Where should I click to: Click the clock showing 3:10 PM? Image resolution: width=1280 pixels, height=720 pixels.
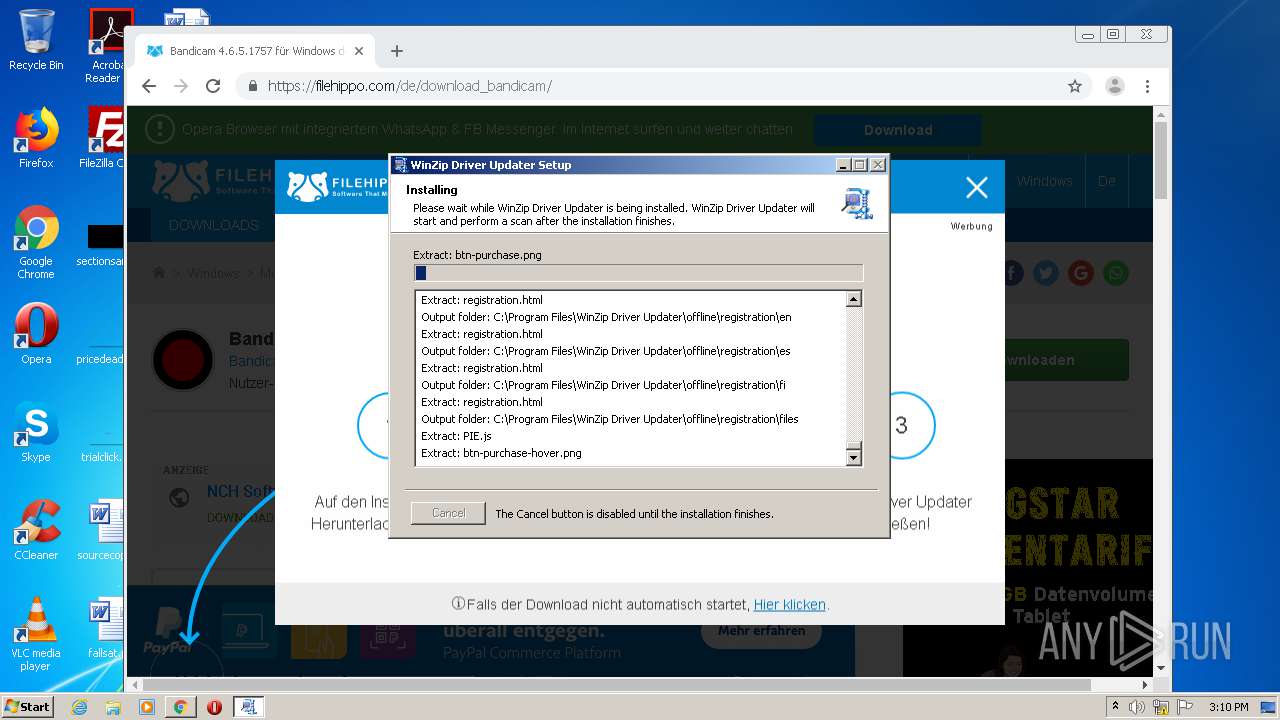coord(1228,707)
